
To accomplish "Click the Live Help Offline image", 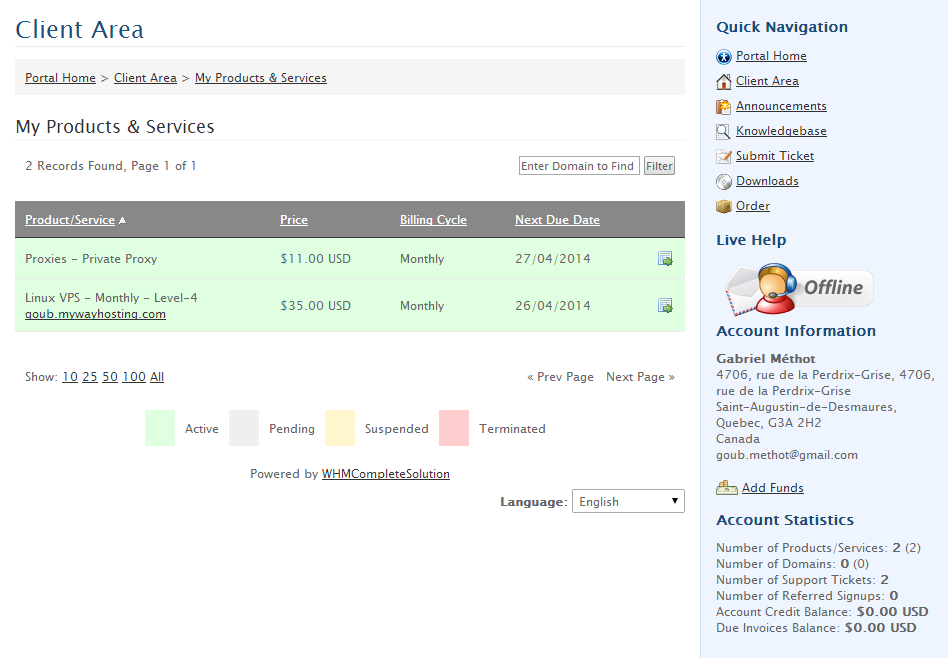I will point(799,289).
